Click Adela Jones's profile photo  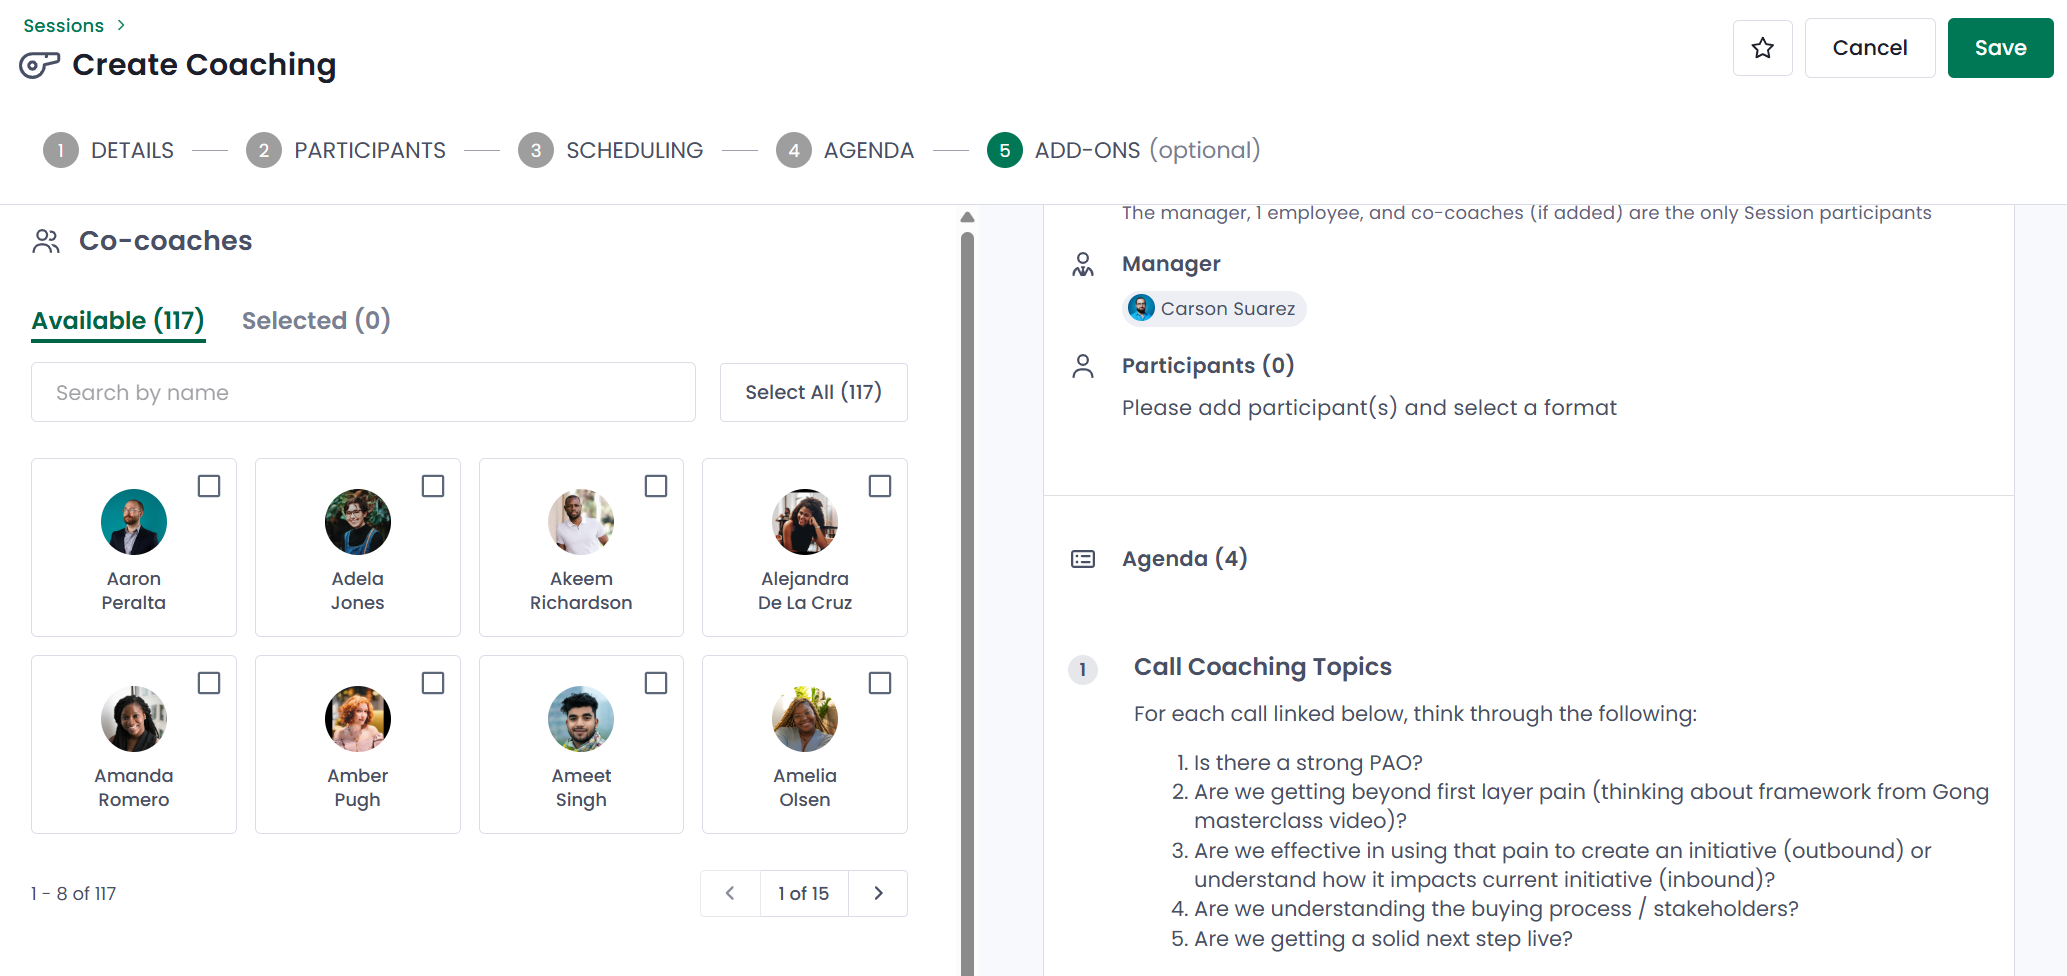tap(358, 522)
